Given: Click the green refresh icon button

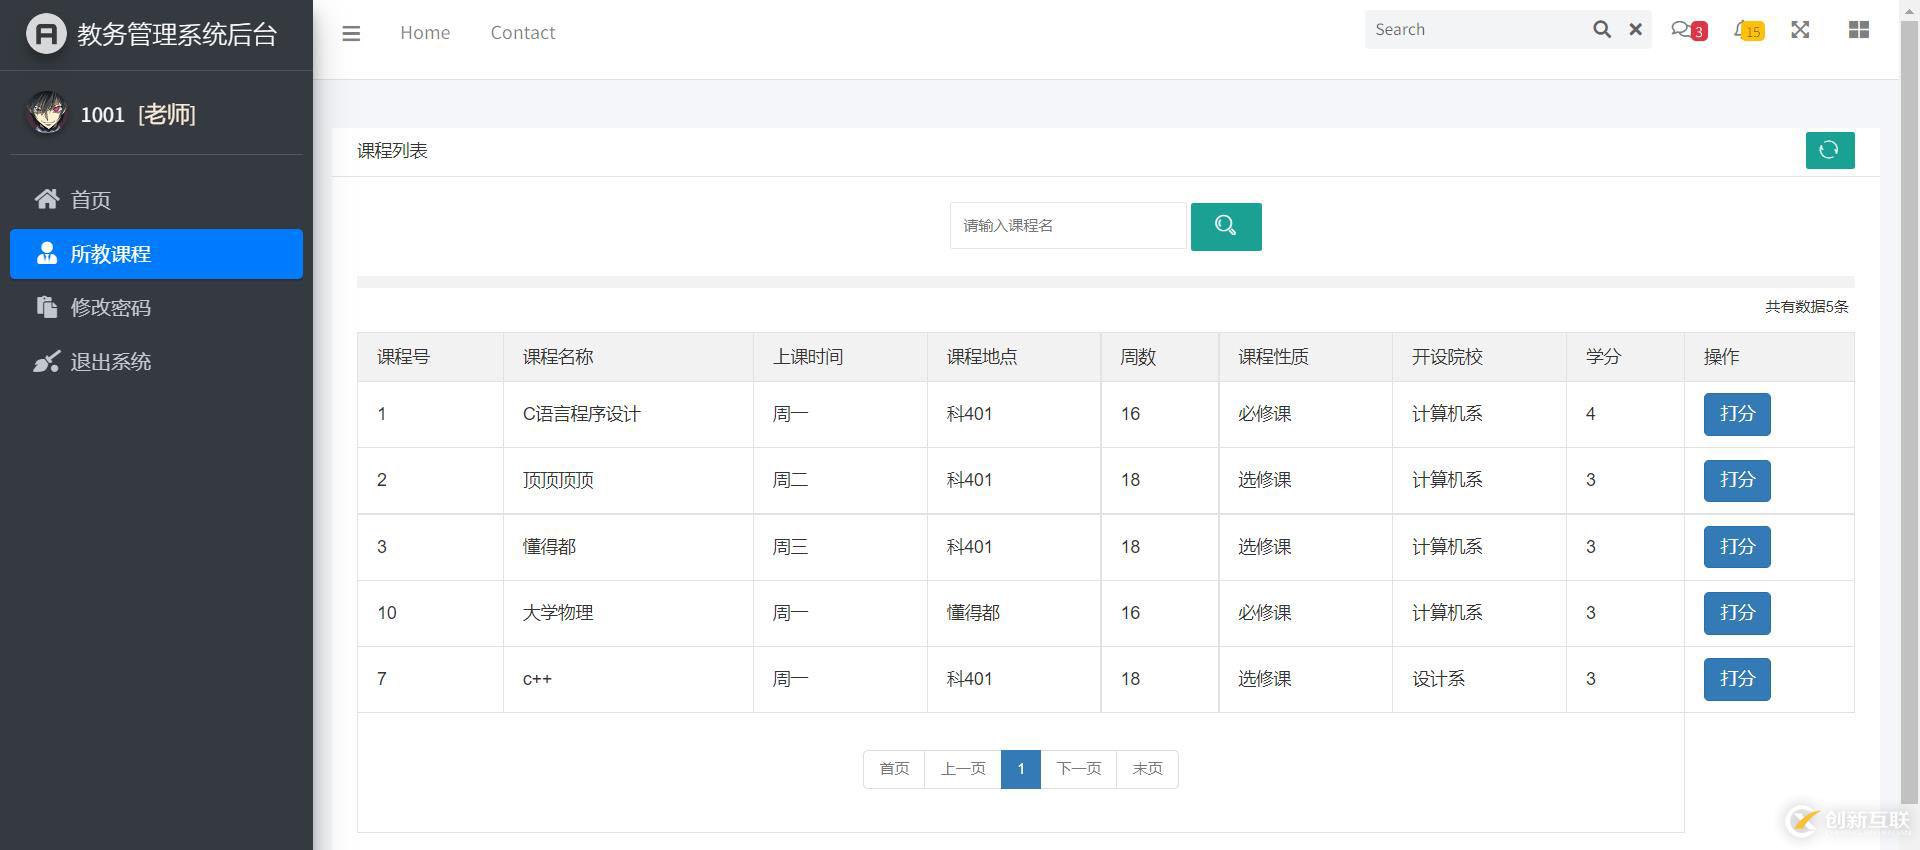Looking at the screenshot, I should click(1829, 150).
